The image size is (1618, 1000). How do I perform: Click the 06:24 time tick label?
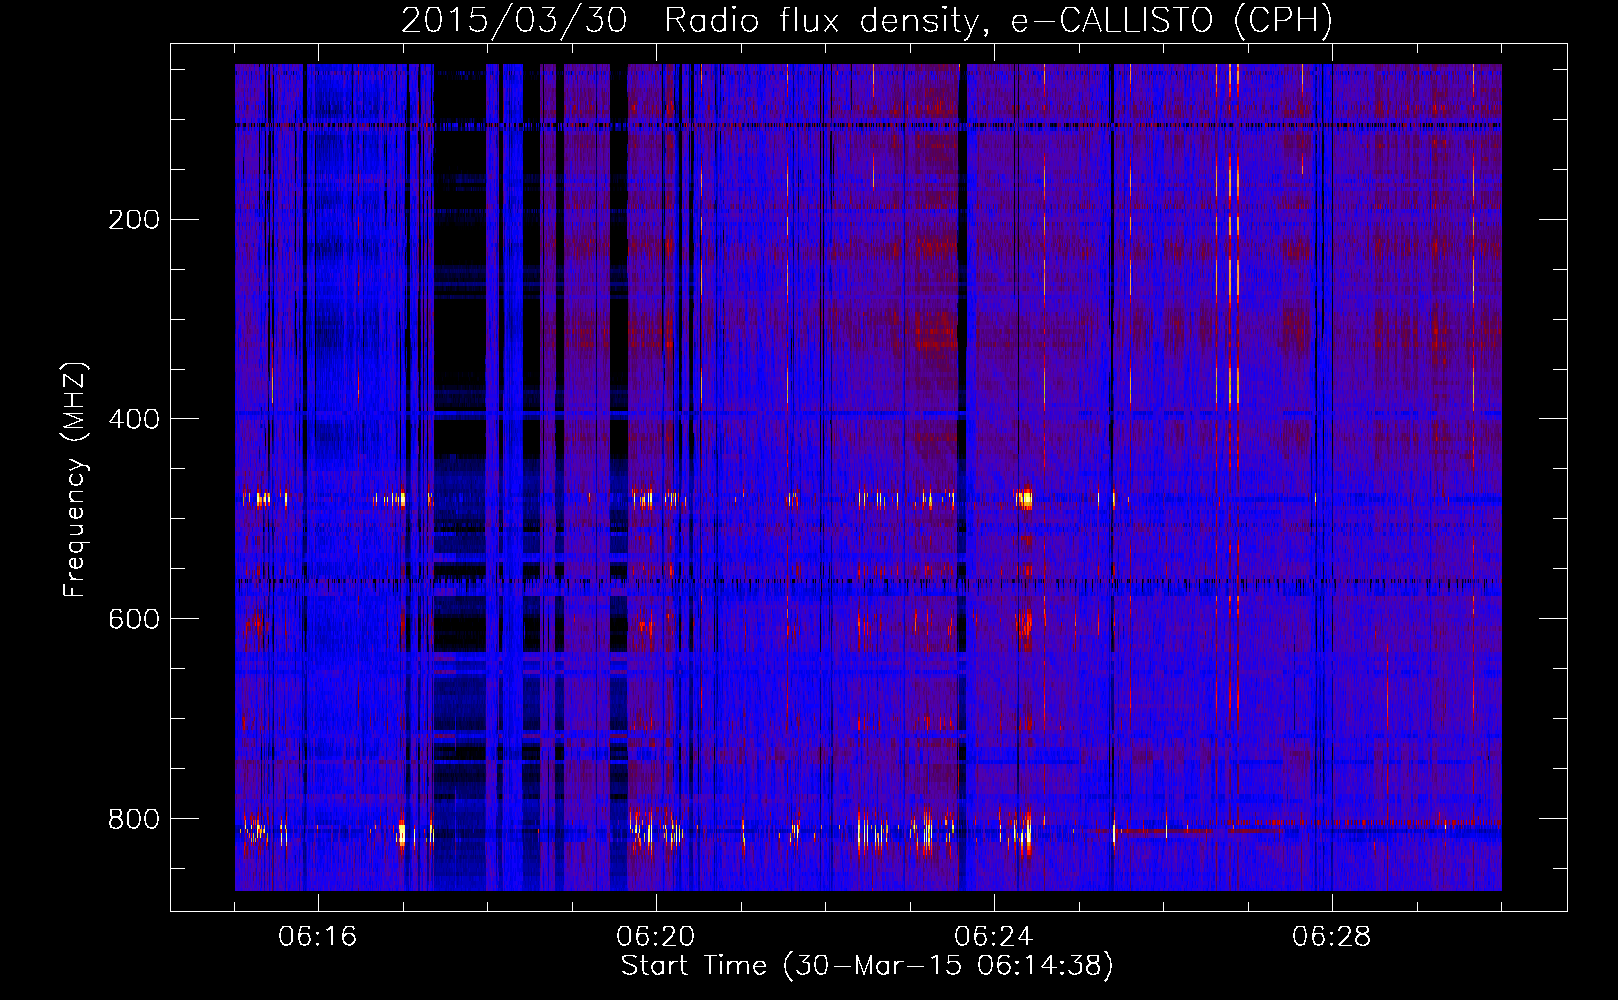pos(994,937)
